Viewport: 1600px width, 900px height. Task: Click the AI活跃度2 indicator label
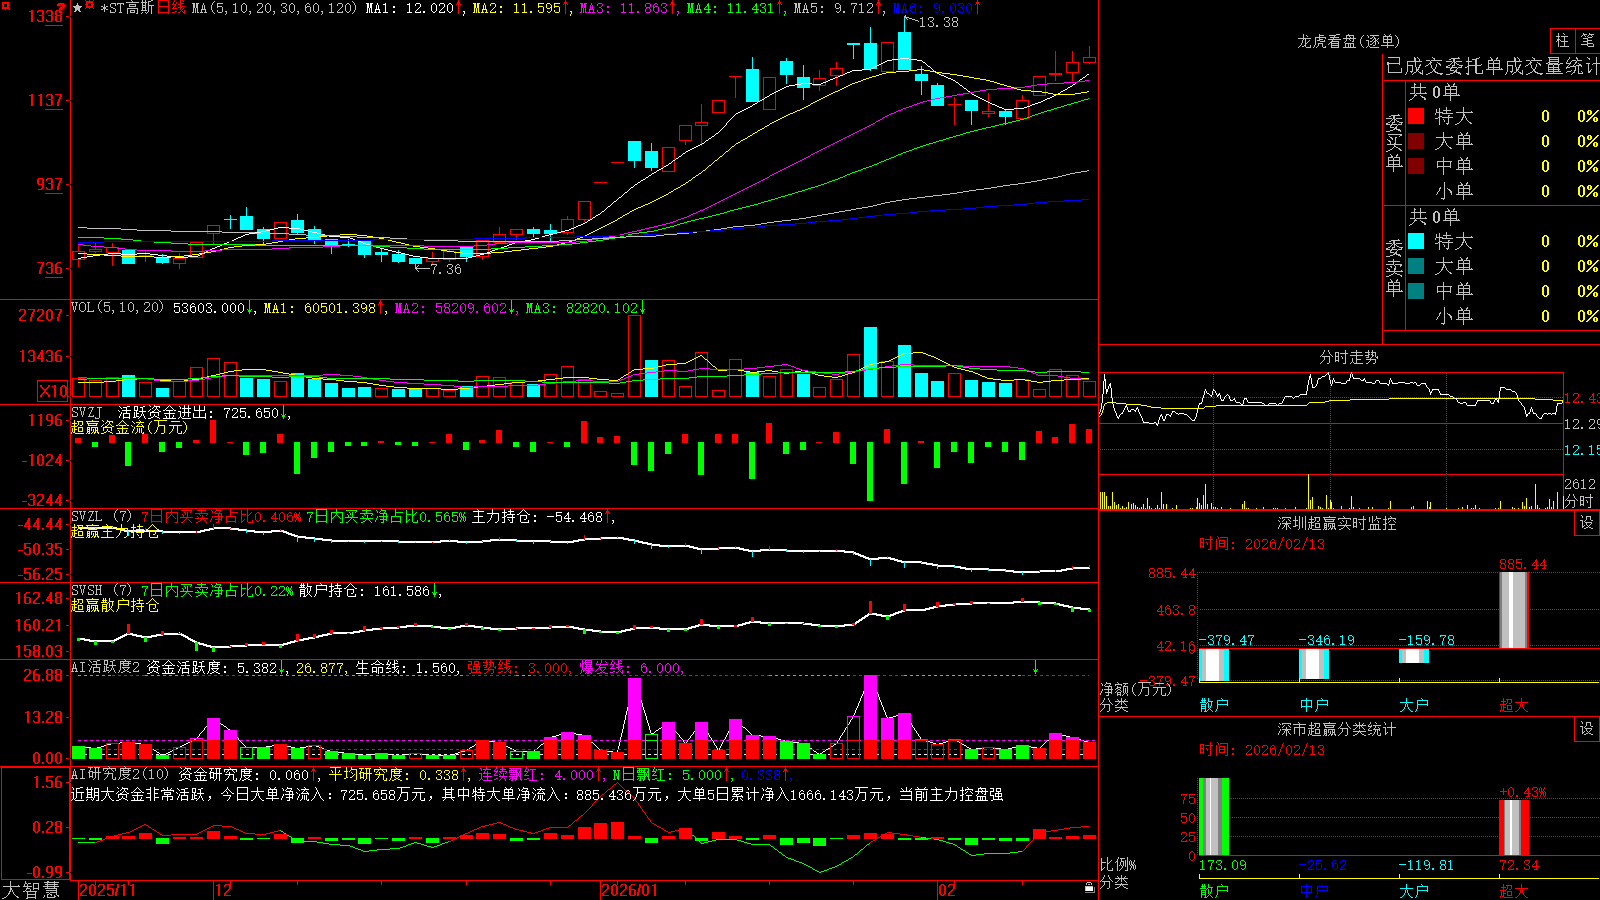tap(106, 667)
